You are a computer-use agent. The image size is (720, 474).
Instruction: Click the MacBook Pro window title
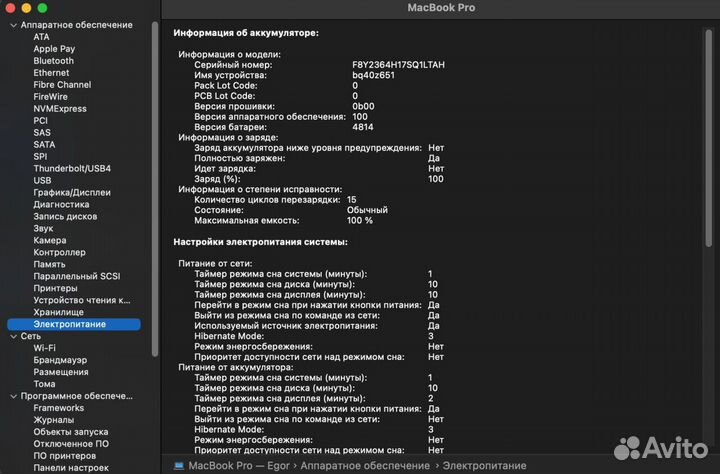click(441, 8)
